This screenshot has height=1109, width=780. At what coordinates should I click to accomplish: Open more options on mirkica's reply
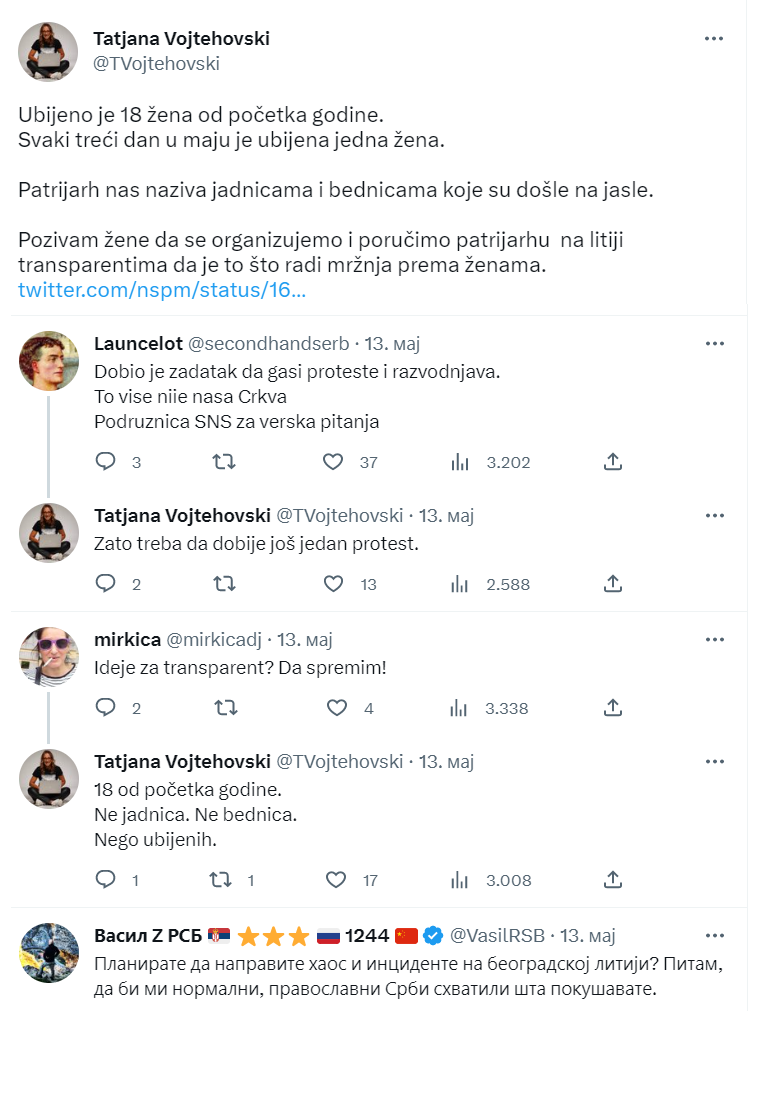tap(714, 639)
